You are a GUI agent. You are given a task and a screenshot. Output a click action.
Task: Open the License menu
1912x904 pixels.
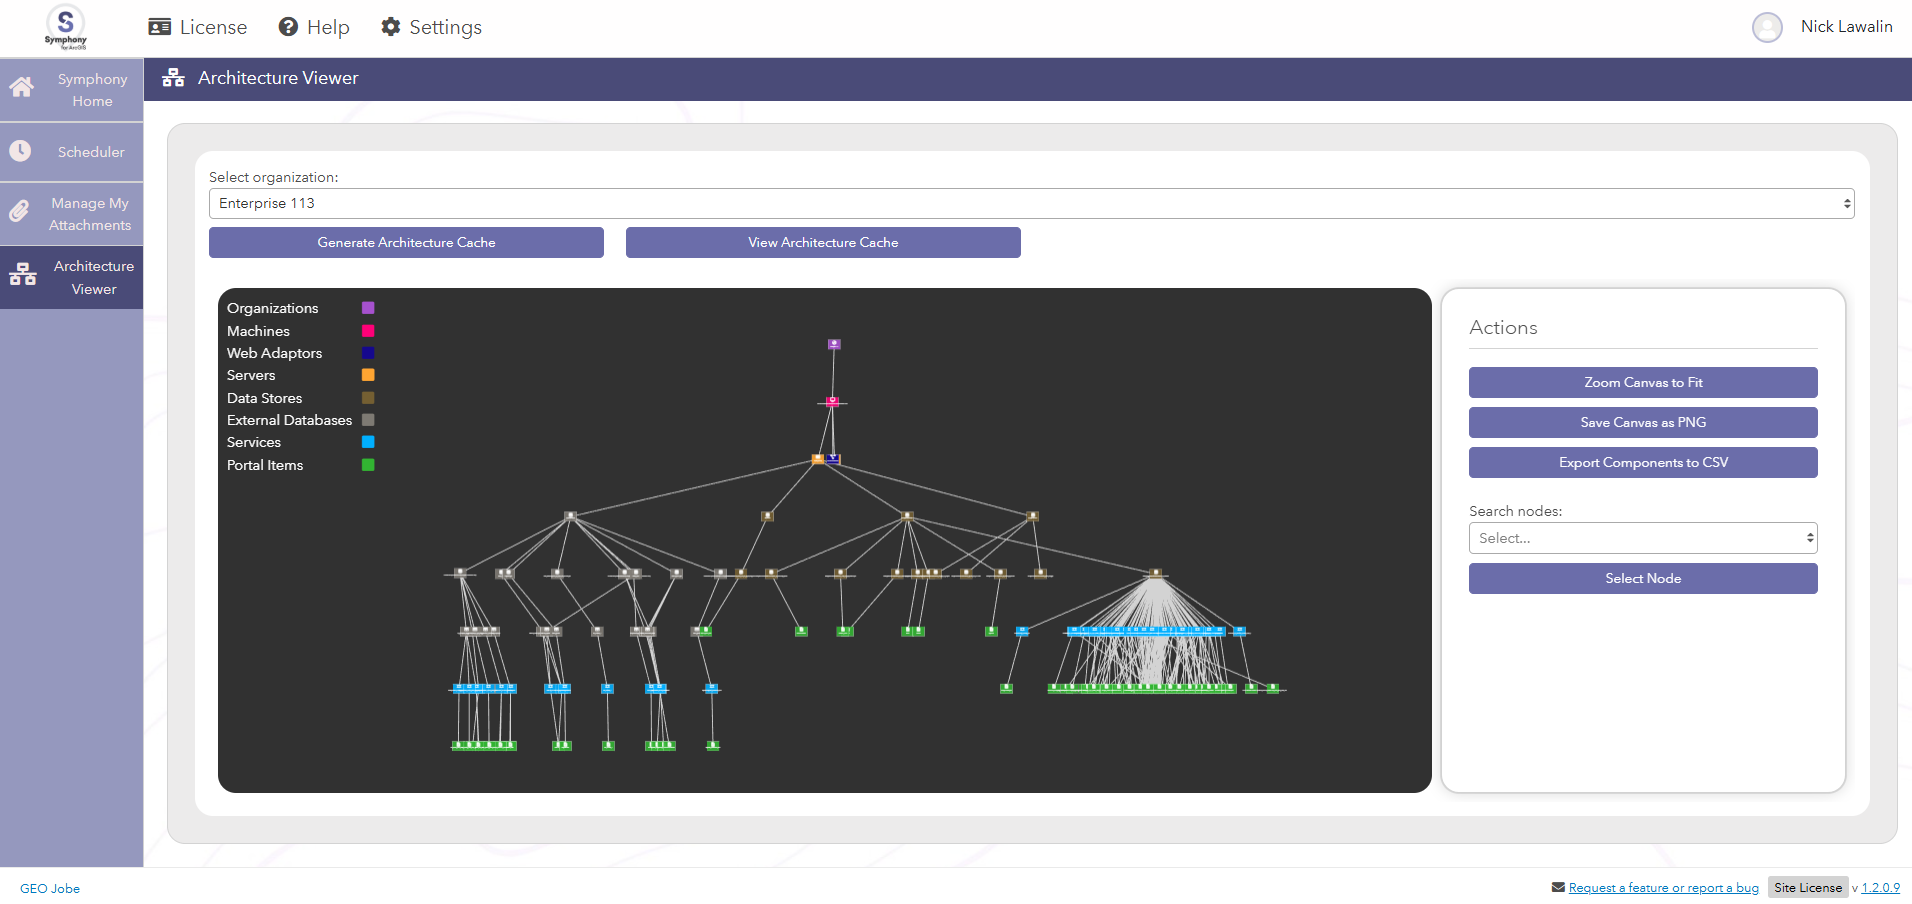pyautogui.click(x=198, y=27)
